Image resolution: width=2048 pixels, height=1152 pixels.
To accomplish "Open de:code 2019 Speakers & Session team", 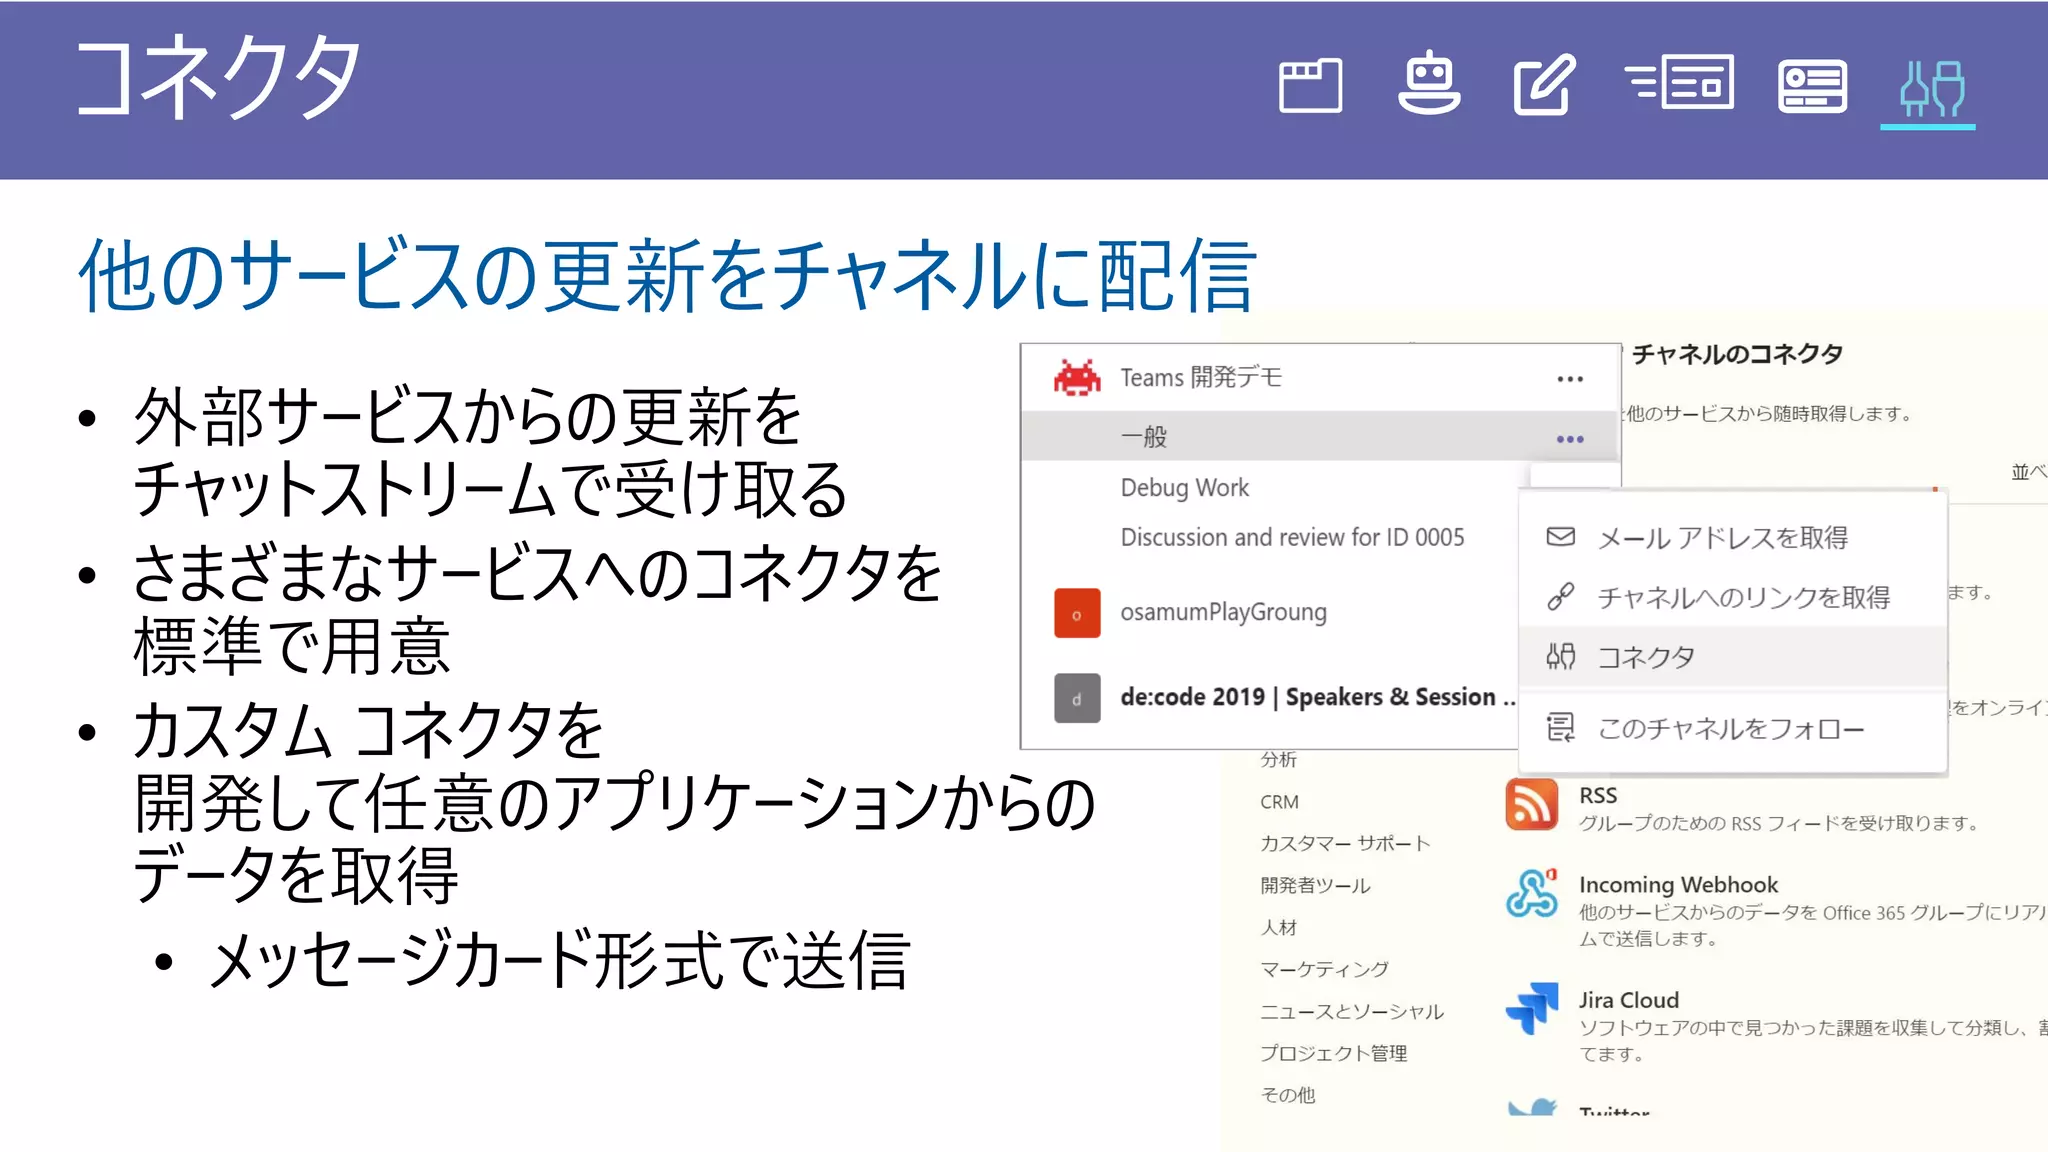I will (x=1317, y=697).
